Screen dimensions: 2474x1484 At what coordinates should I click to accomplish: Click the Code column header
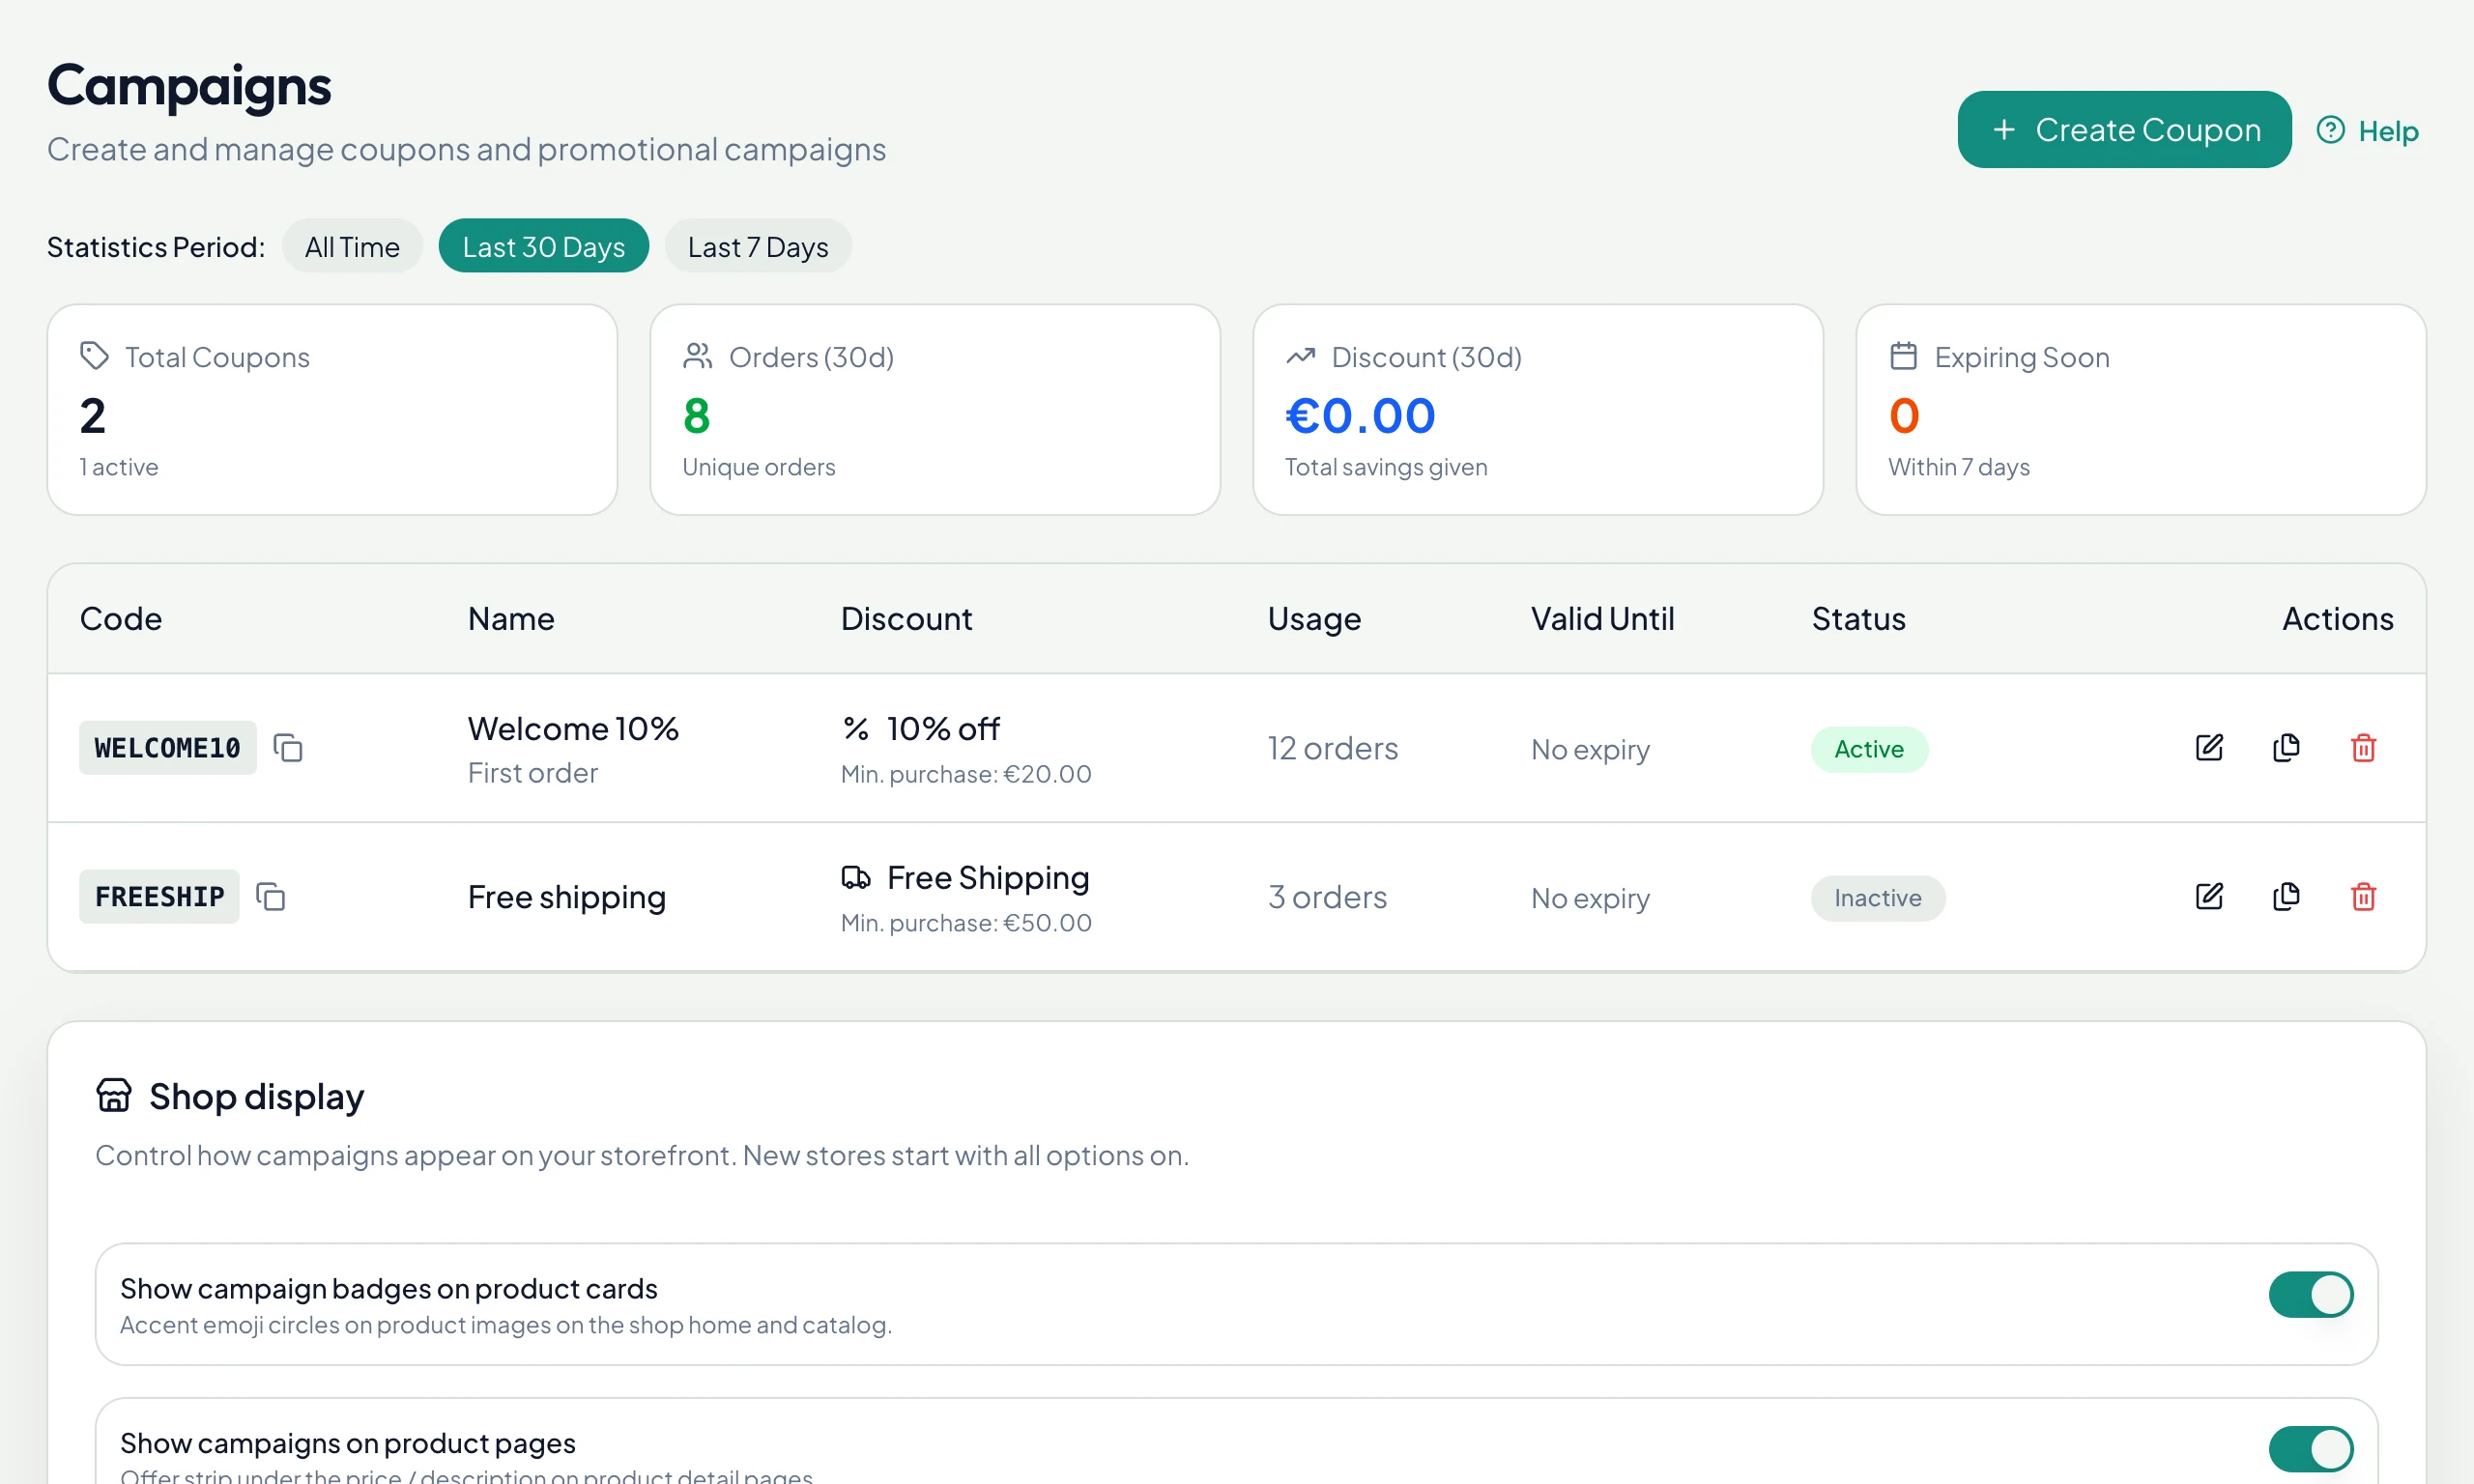click(x=121, y=619)
